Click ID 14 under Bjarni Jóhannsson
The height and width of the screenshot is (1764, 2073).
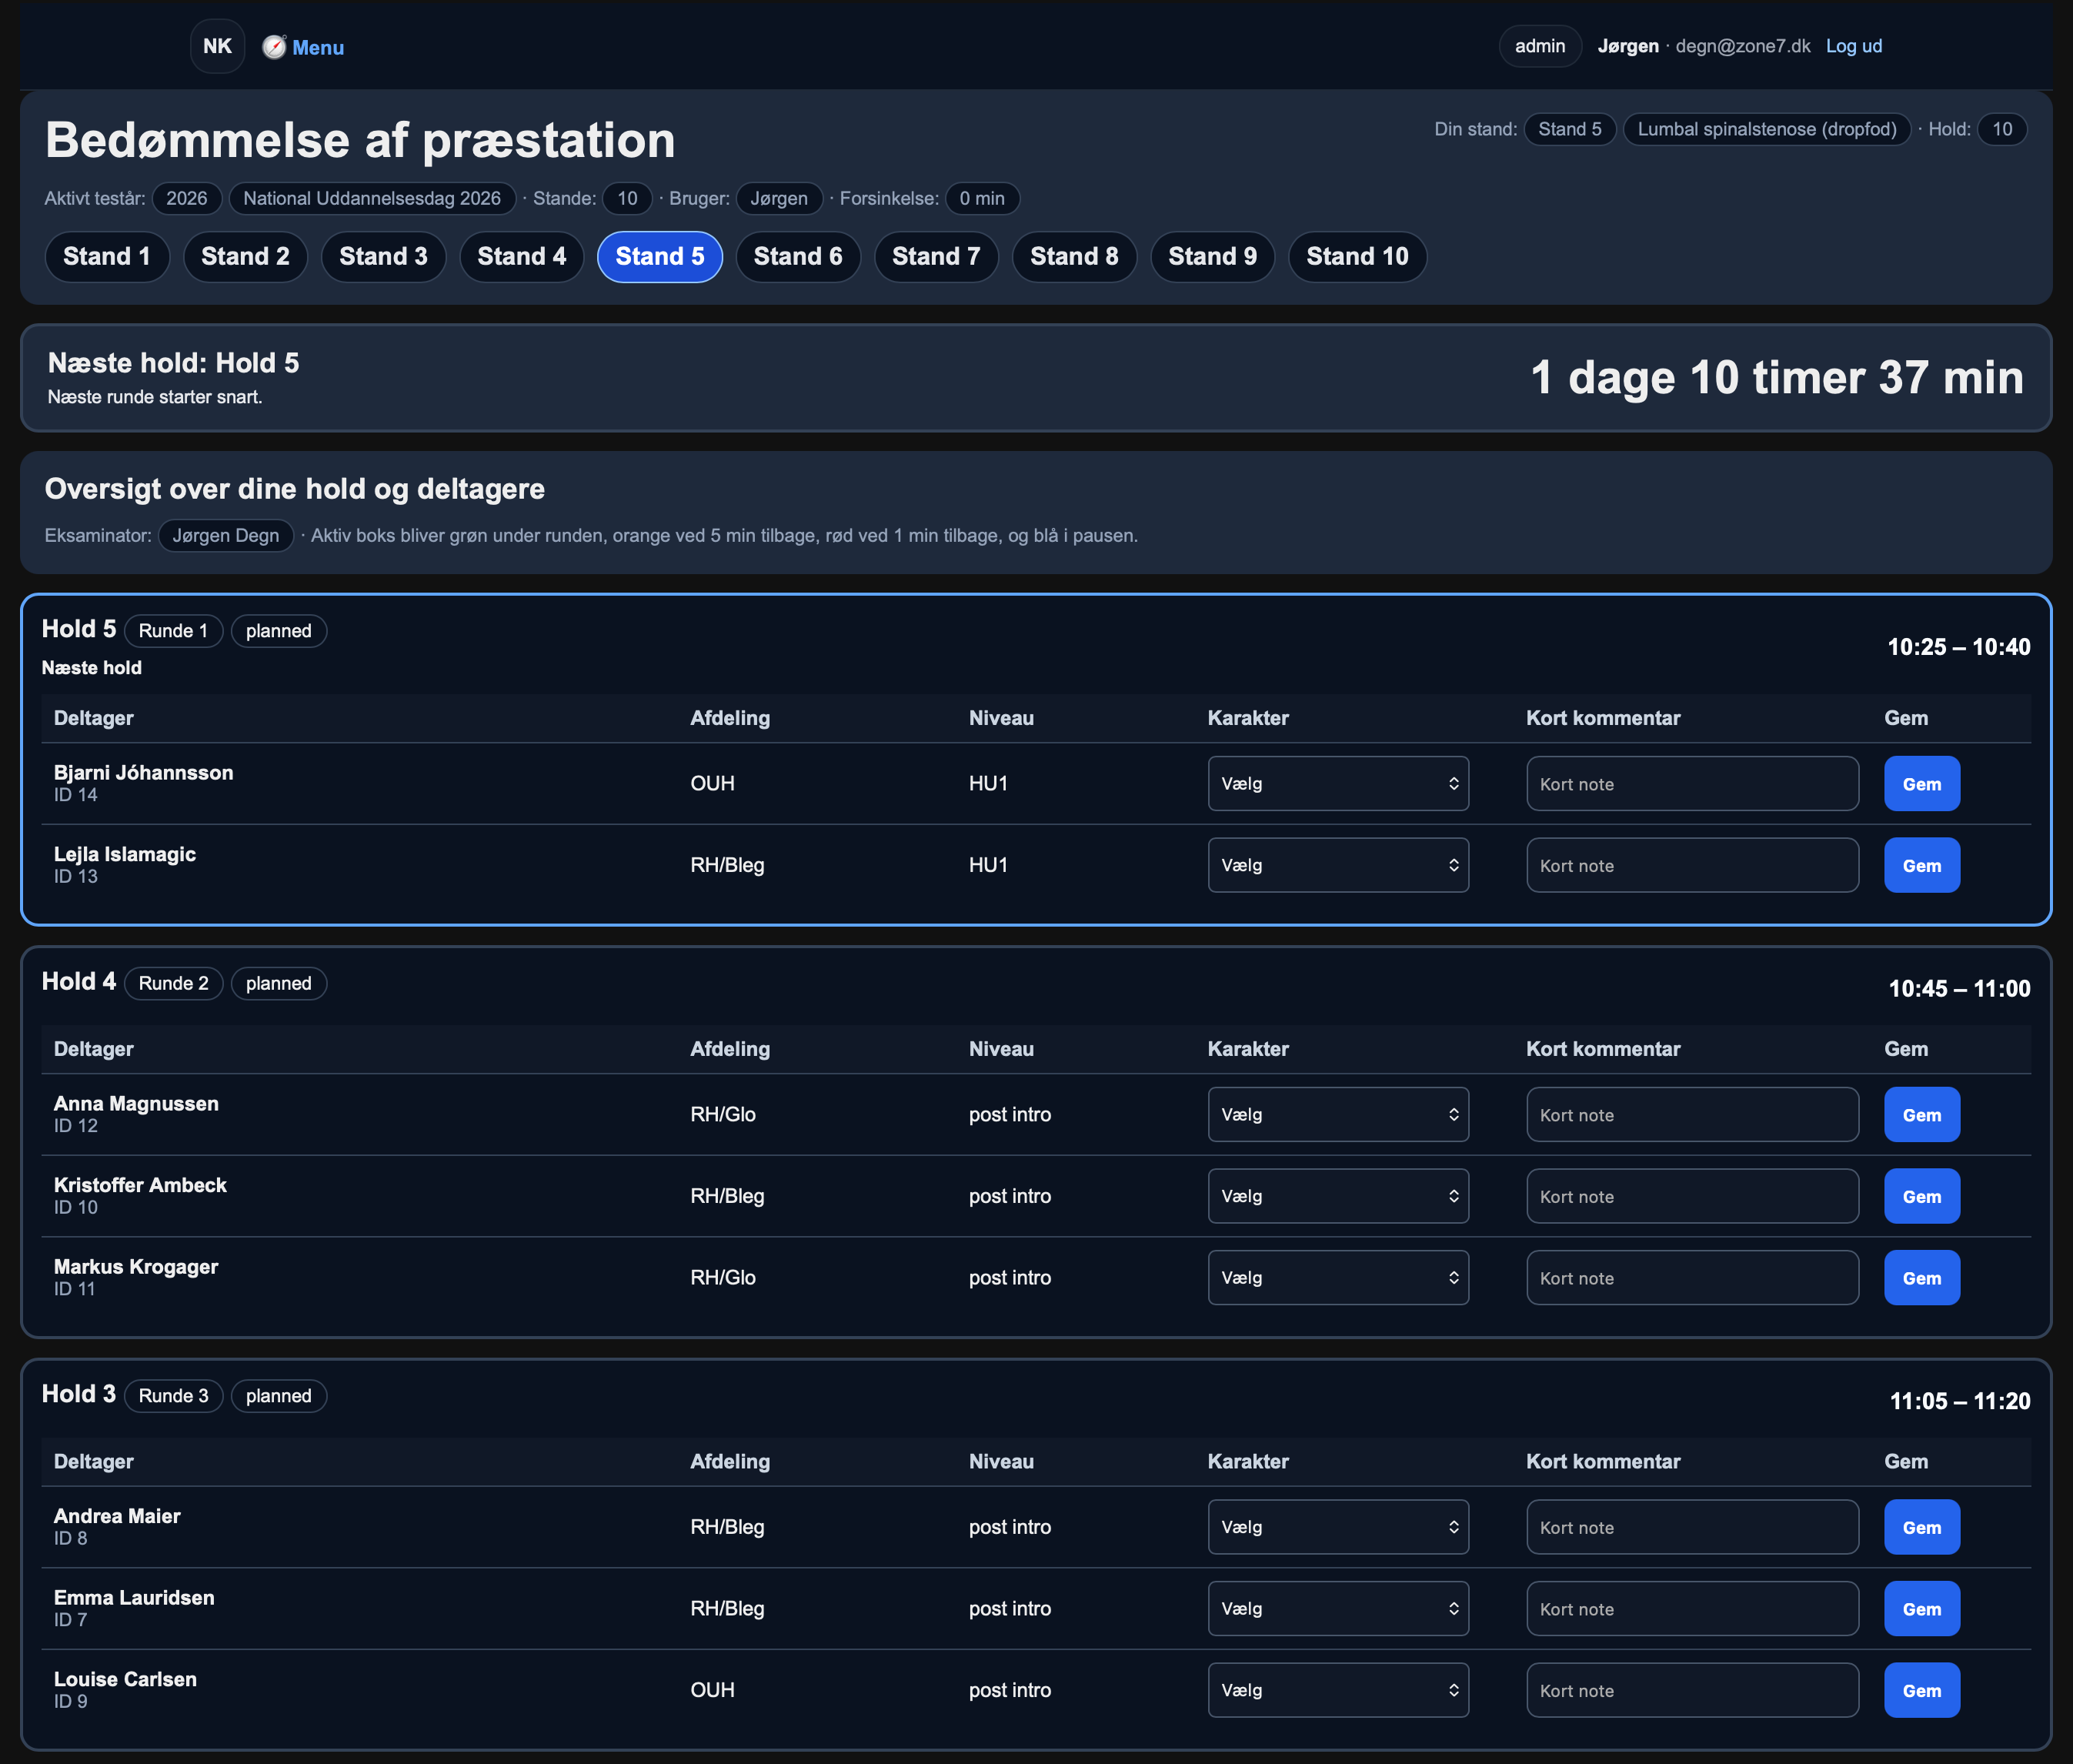(x=76, y=795)
